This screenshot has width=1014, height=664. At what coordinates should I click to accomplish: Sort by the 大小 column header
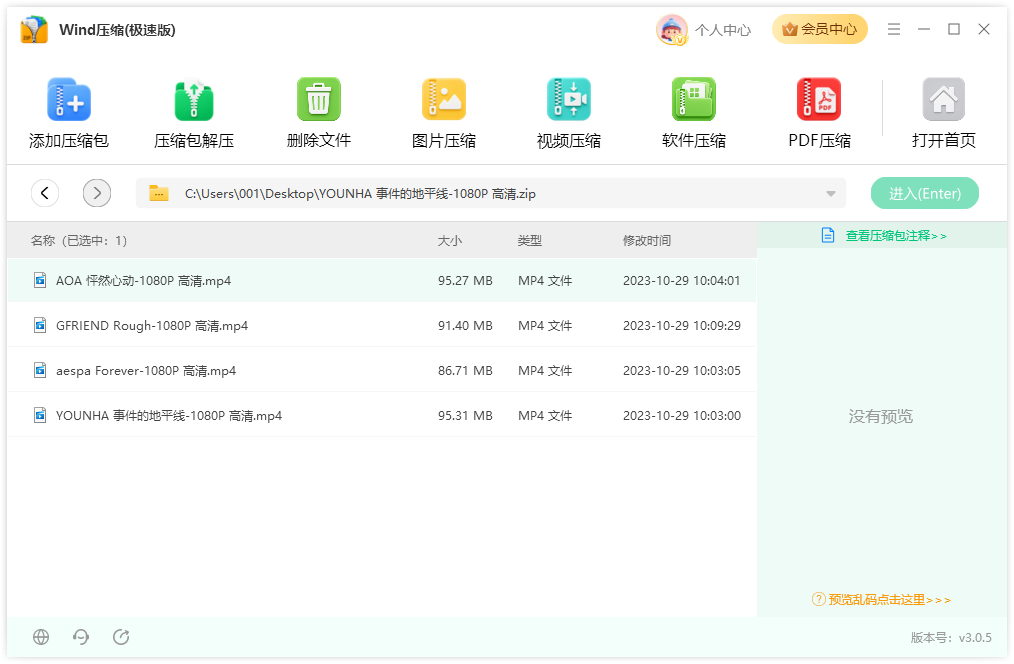pos(449,241)
